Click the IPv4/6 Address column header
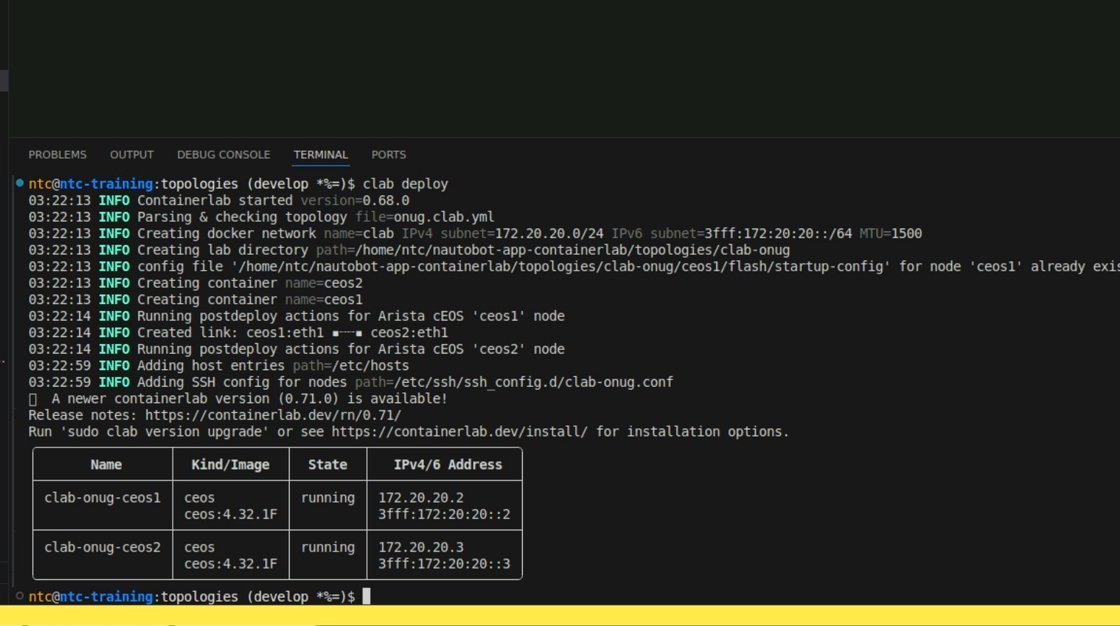 (x=448, y=464)
